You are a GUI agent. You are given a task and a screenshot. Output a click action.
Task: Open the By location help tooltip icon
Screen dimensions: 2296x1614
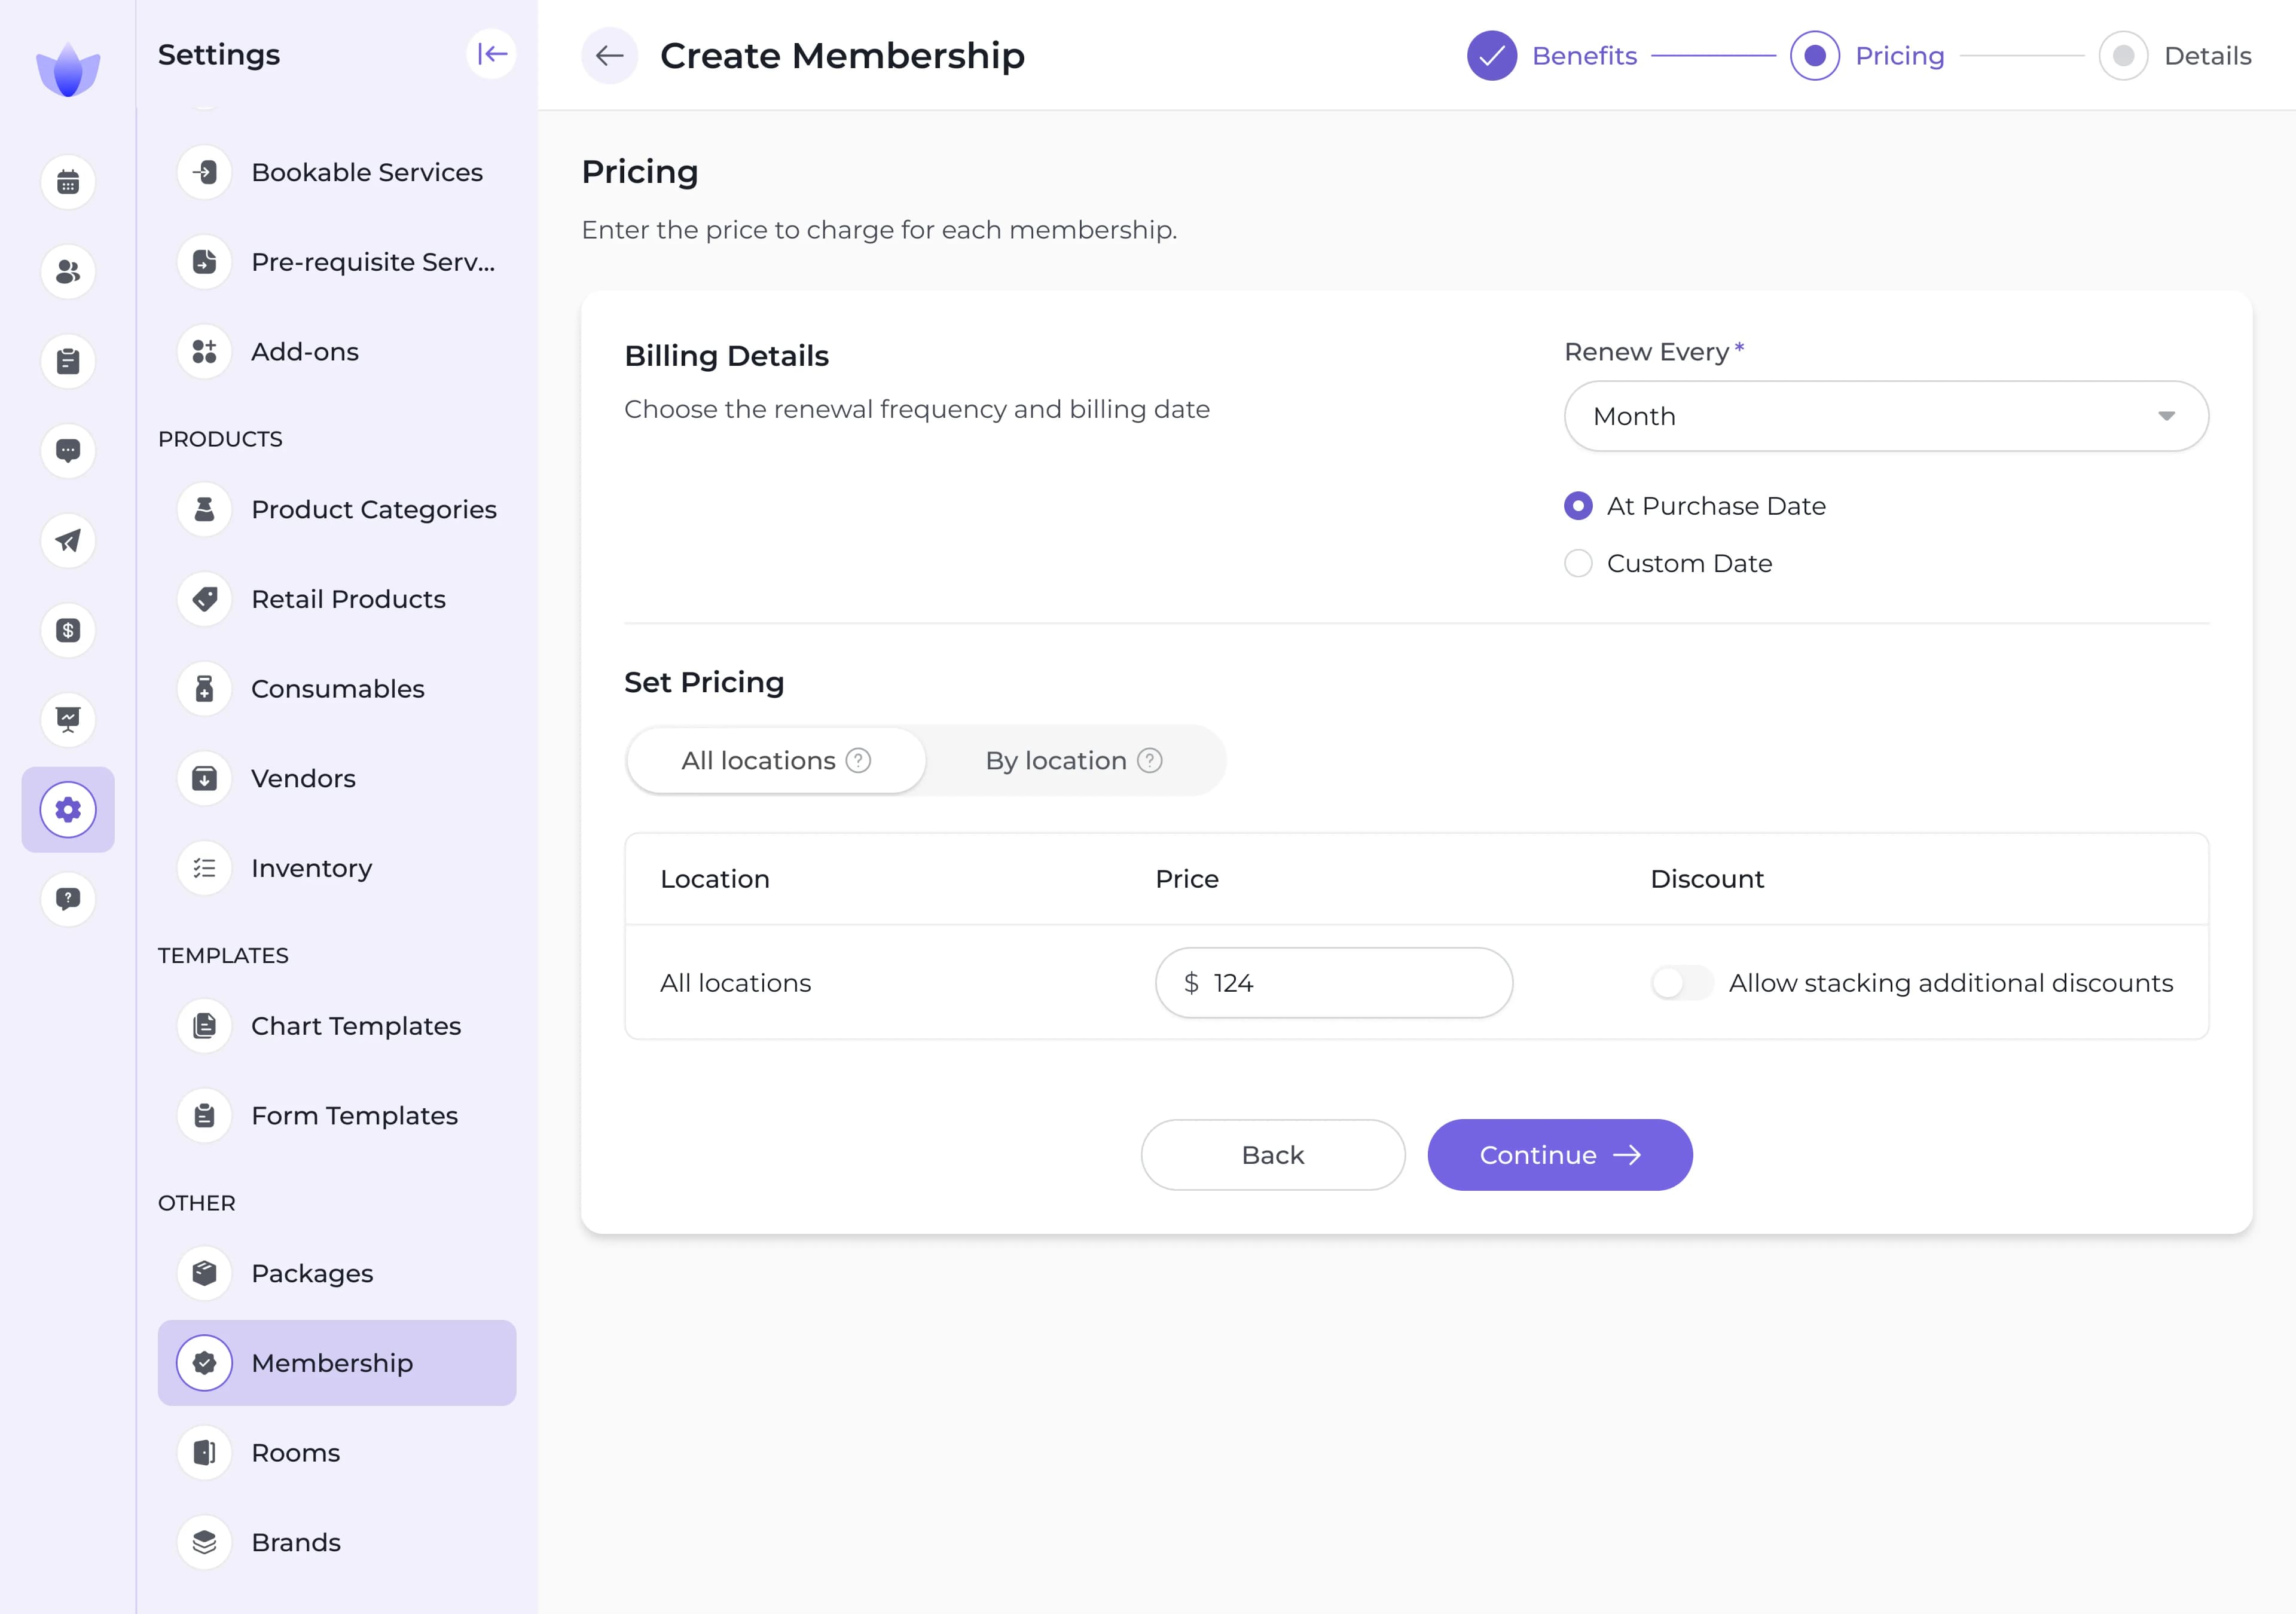1149,760
